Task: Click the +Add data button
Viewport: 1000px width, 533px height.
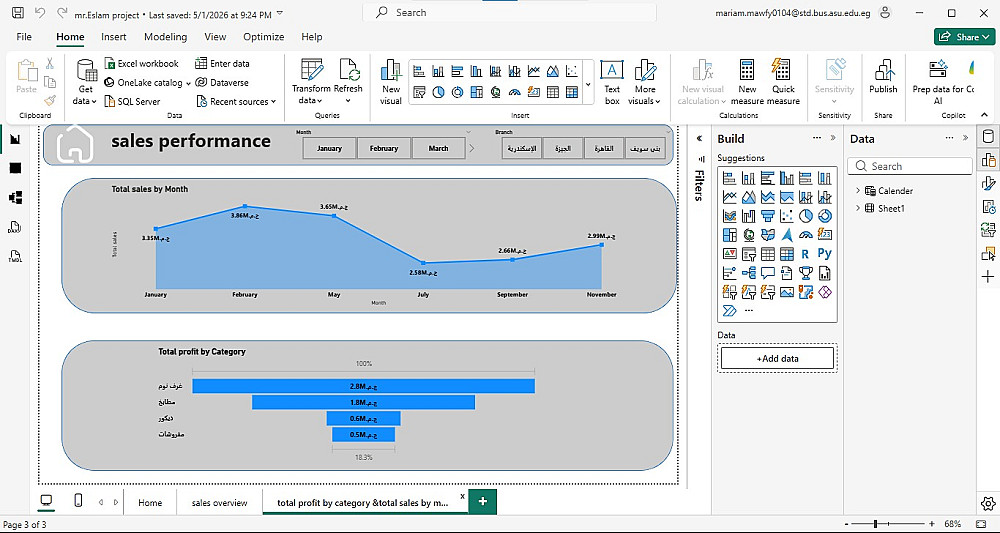Action: 777,358
